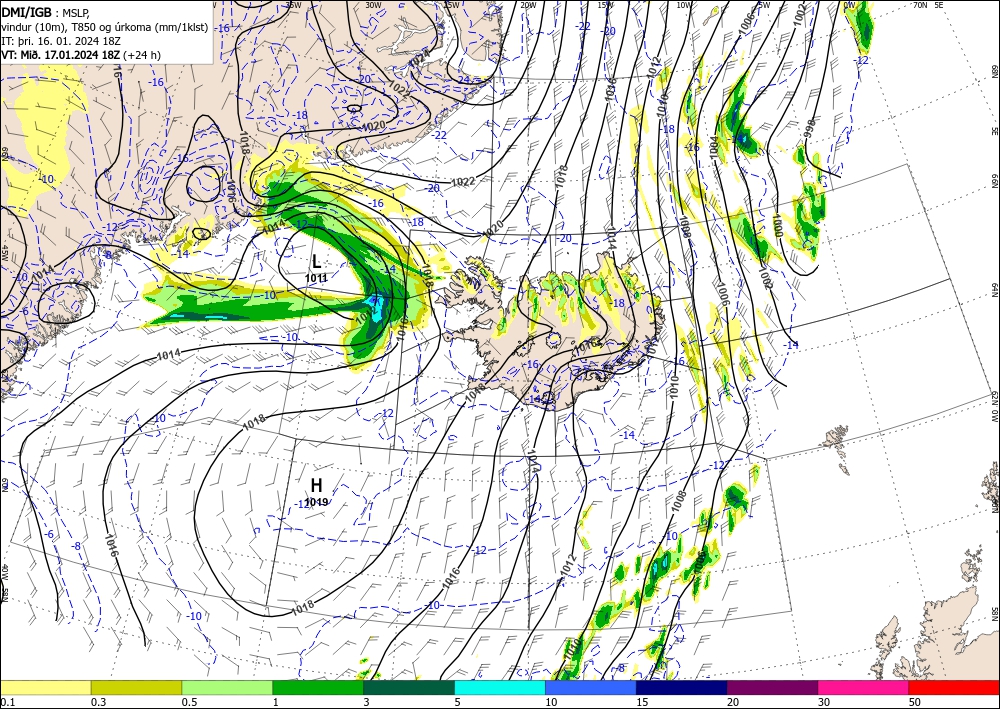Viewport: 1000px width, 709px height.
Task: Choose the purple 20–30 legend swatch
Action: pos(772,687)
